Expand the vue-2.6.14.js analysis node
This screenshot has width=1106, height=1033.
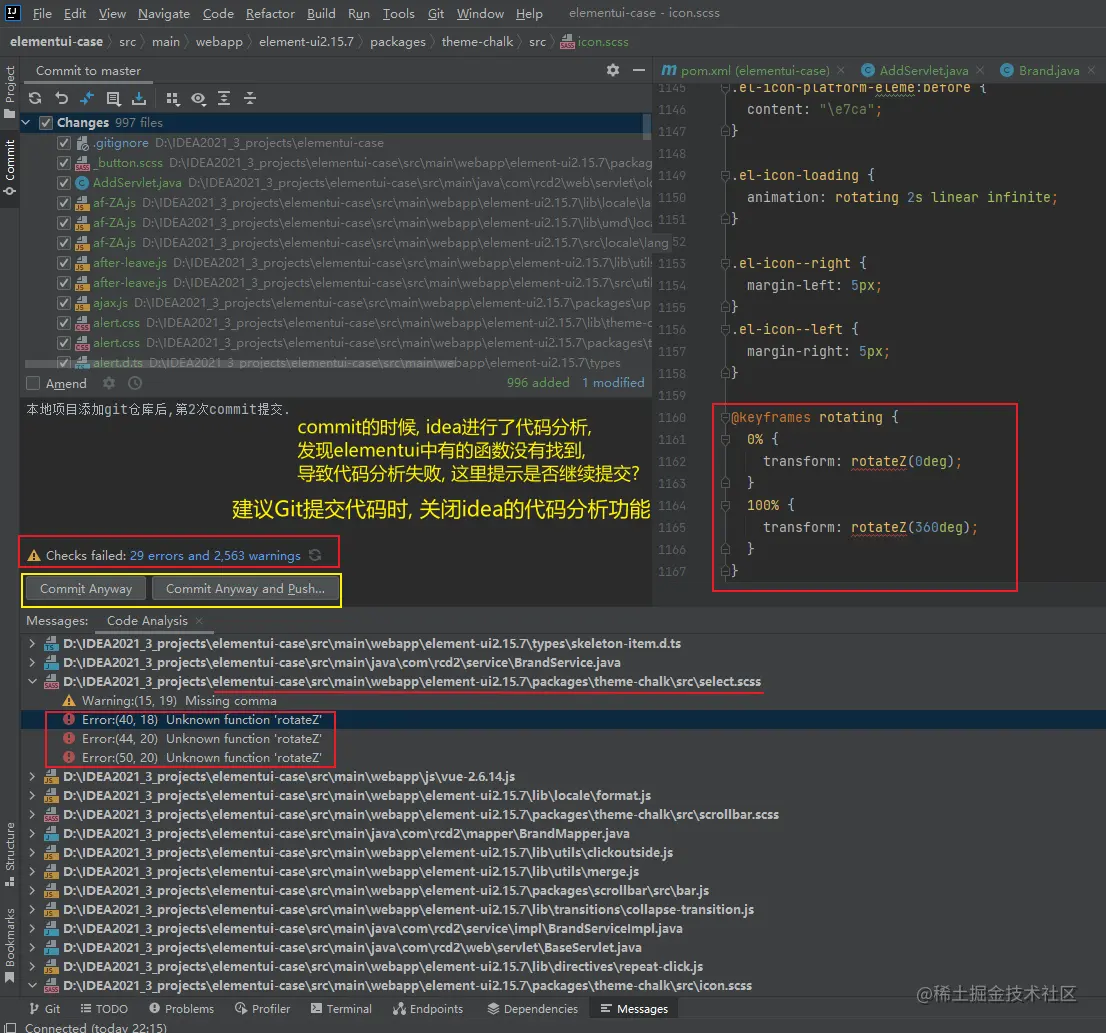pos(32,776)
